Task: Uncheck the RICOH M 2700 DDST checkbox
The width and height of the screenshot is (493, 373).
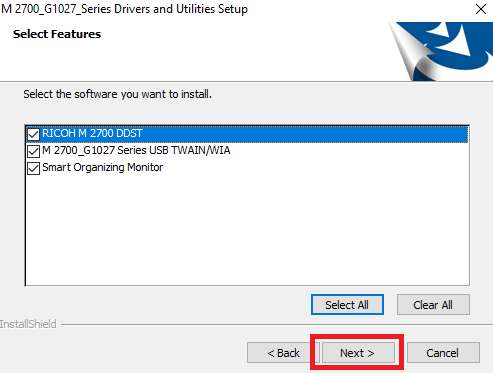Action: click(33, 134)
